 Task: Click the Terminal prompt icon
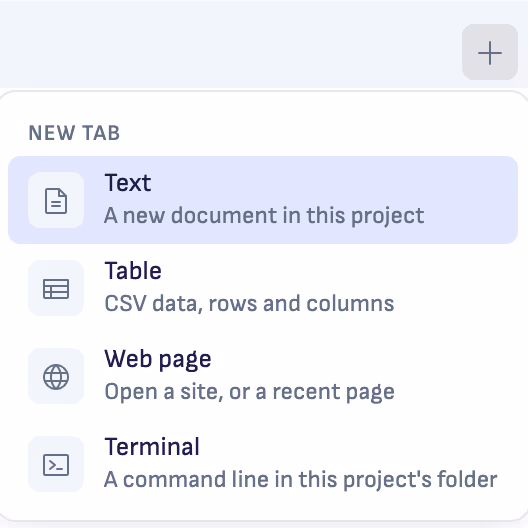point(56,464)
